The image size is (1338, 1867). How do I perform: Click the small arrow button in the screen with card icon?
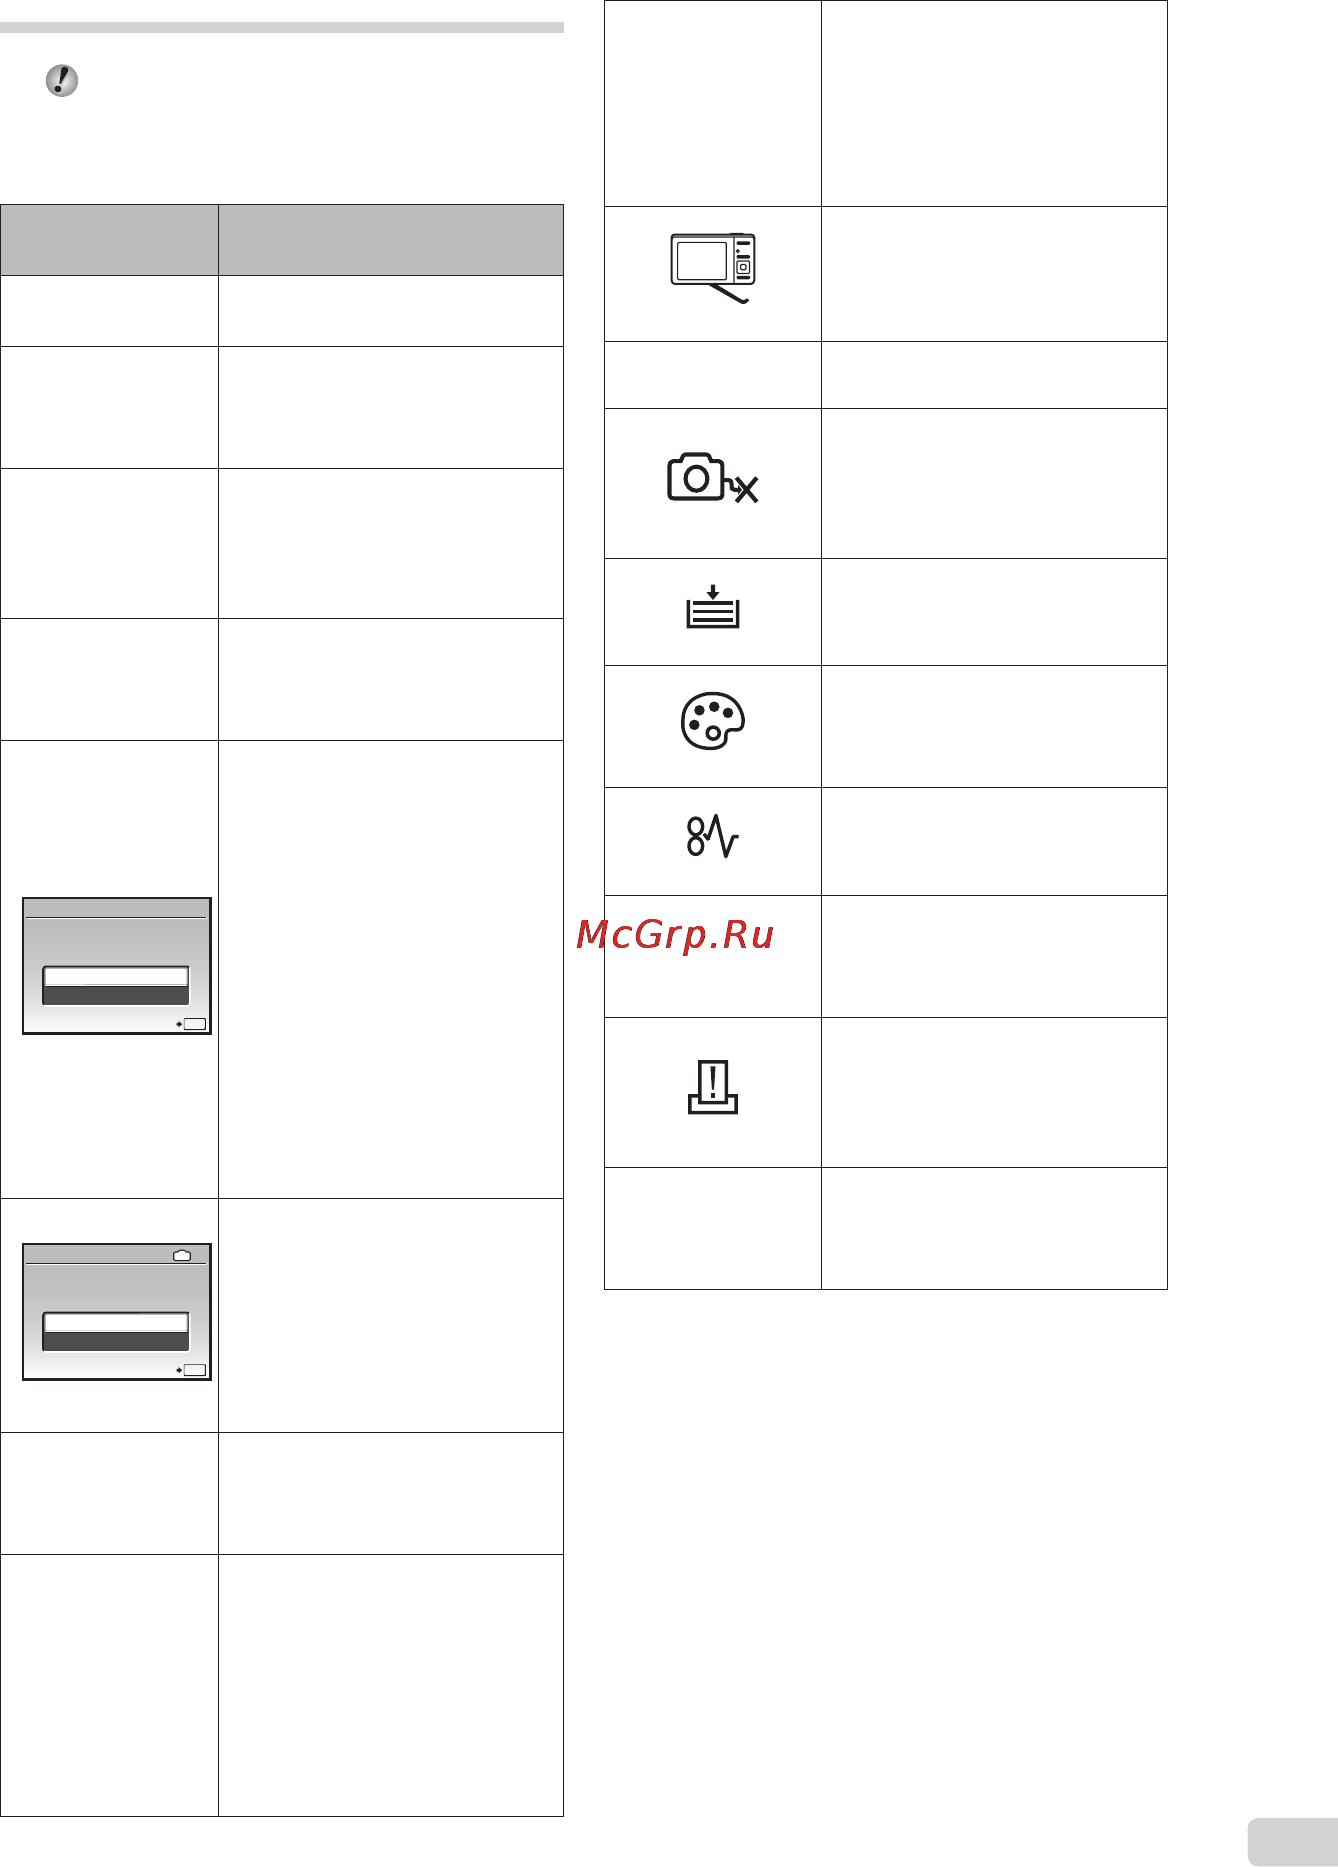click(x=193, y=1370)
